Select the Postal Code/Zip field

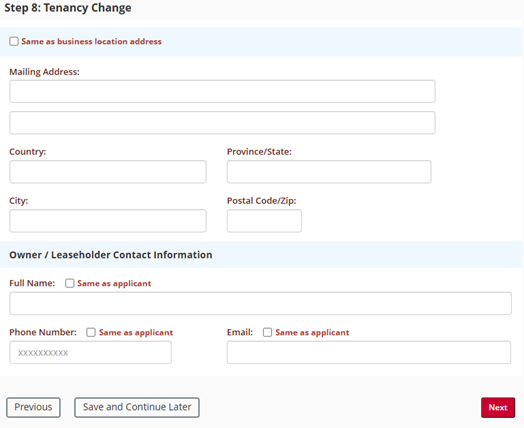tap(264, 221)
